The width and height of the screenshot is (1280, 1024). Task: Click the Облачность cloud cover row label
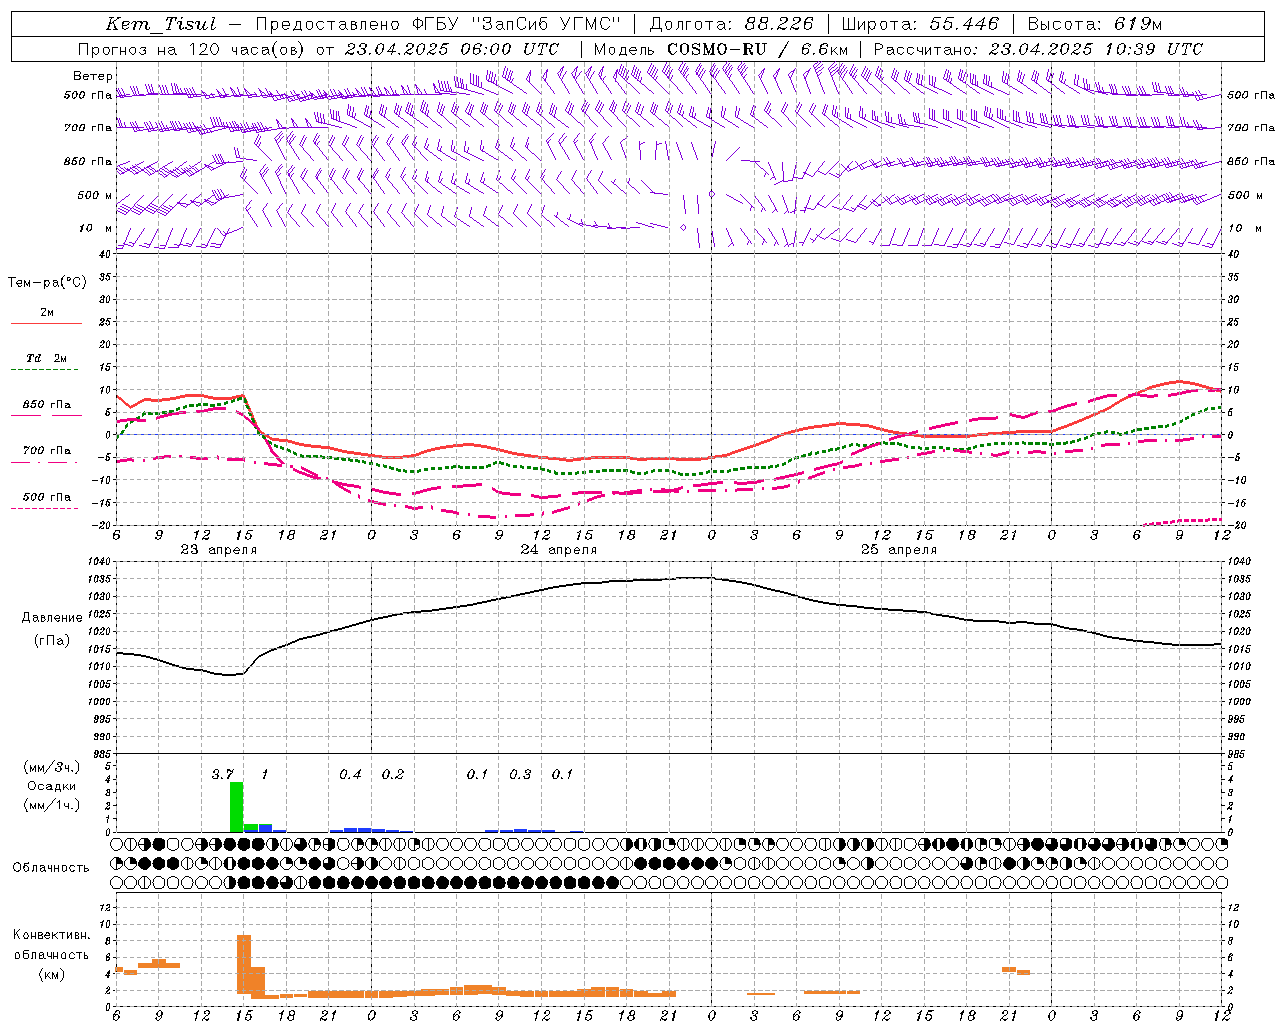pos(51,867)
